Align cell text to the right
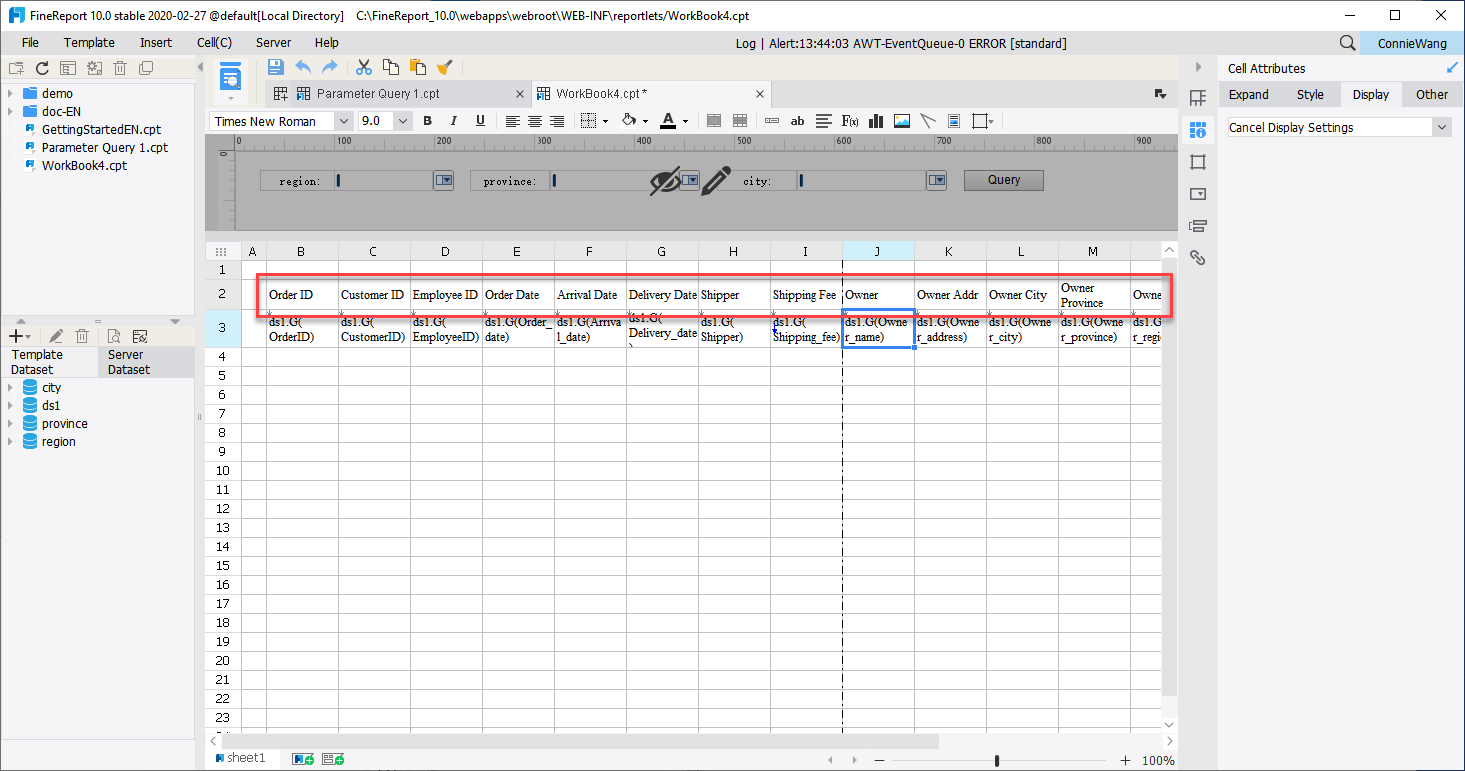 click(557, 121)
